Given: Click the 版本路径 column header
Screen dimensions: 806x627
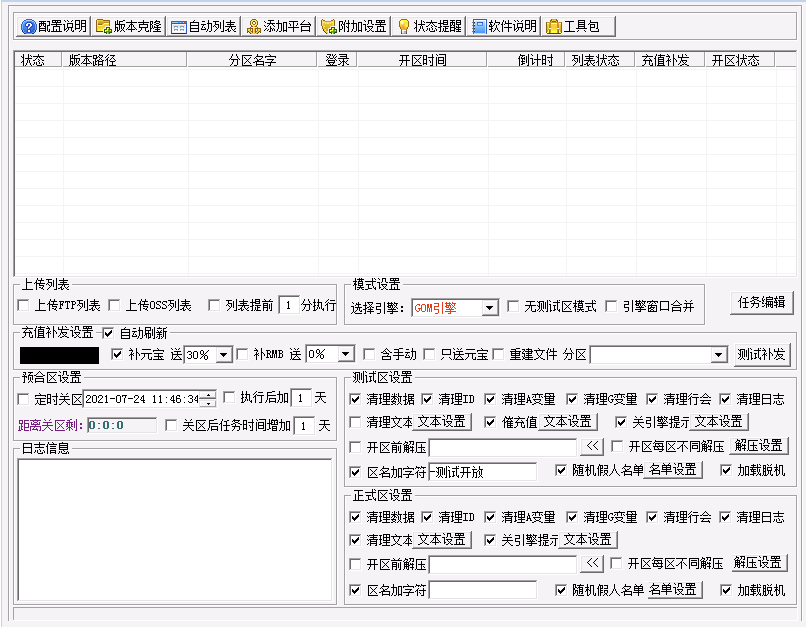Looking at the screenshot, I should pos(124,60).
